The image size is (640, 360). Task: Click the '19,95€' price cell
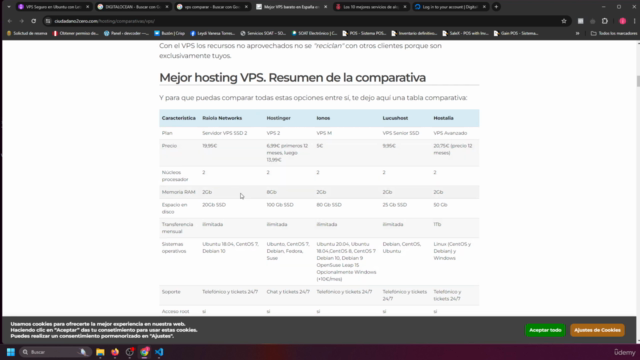tap(209, 146)
